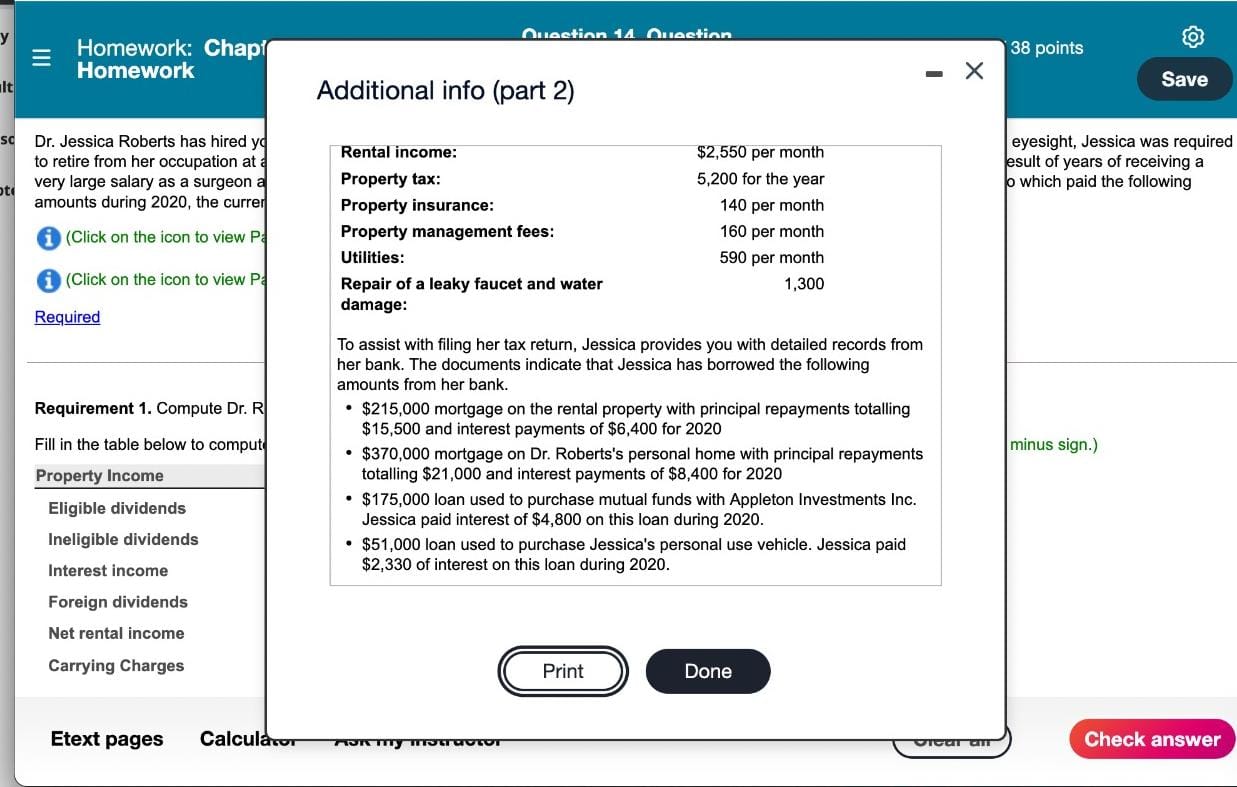1237x787 pixels.
Task: Click the $370,000 mortgage bullet
Action: 642,463
